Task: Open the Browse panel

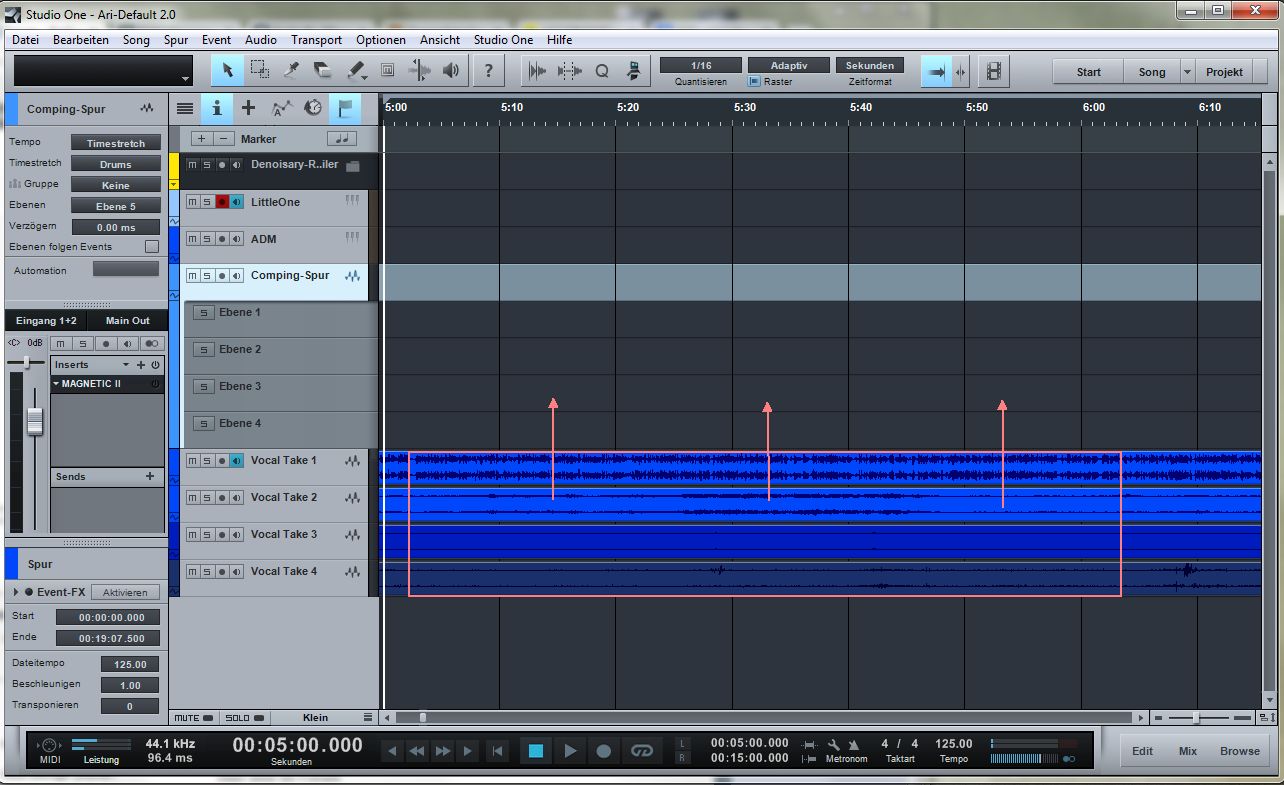Action: pyautogui.click(x=1240, y=751)
